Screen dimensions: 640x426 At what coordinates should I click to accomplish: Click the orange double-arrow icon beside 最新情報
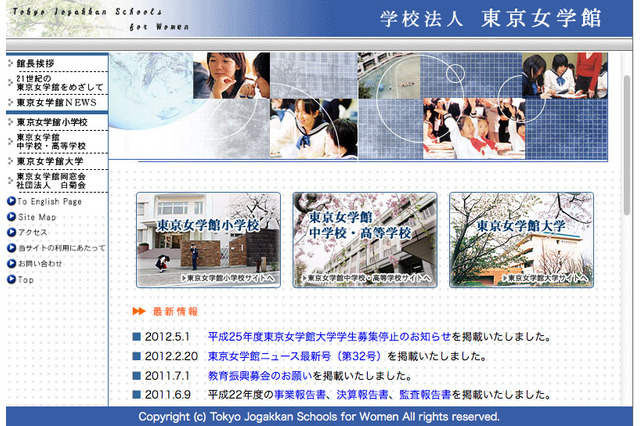pos(139,311)
